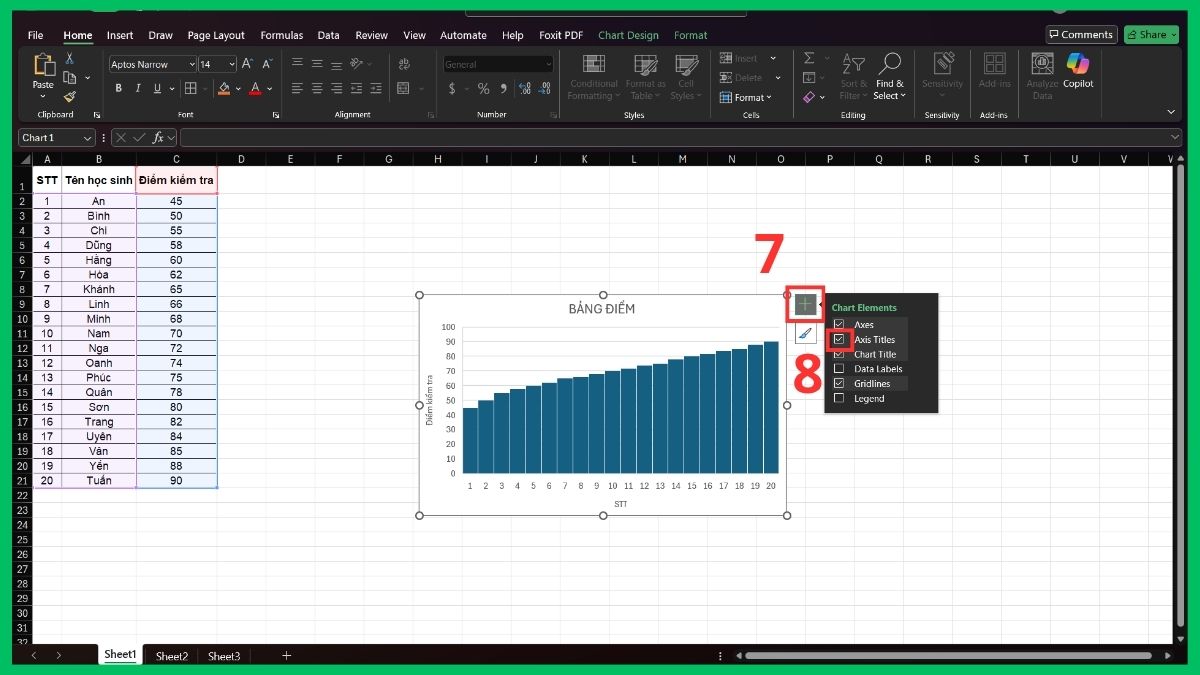Apply Comma Style number formatting

click(503, 88)
